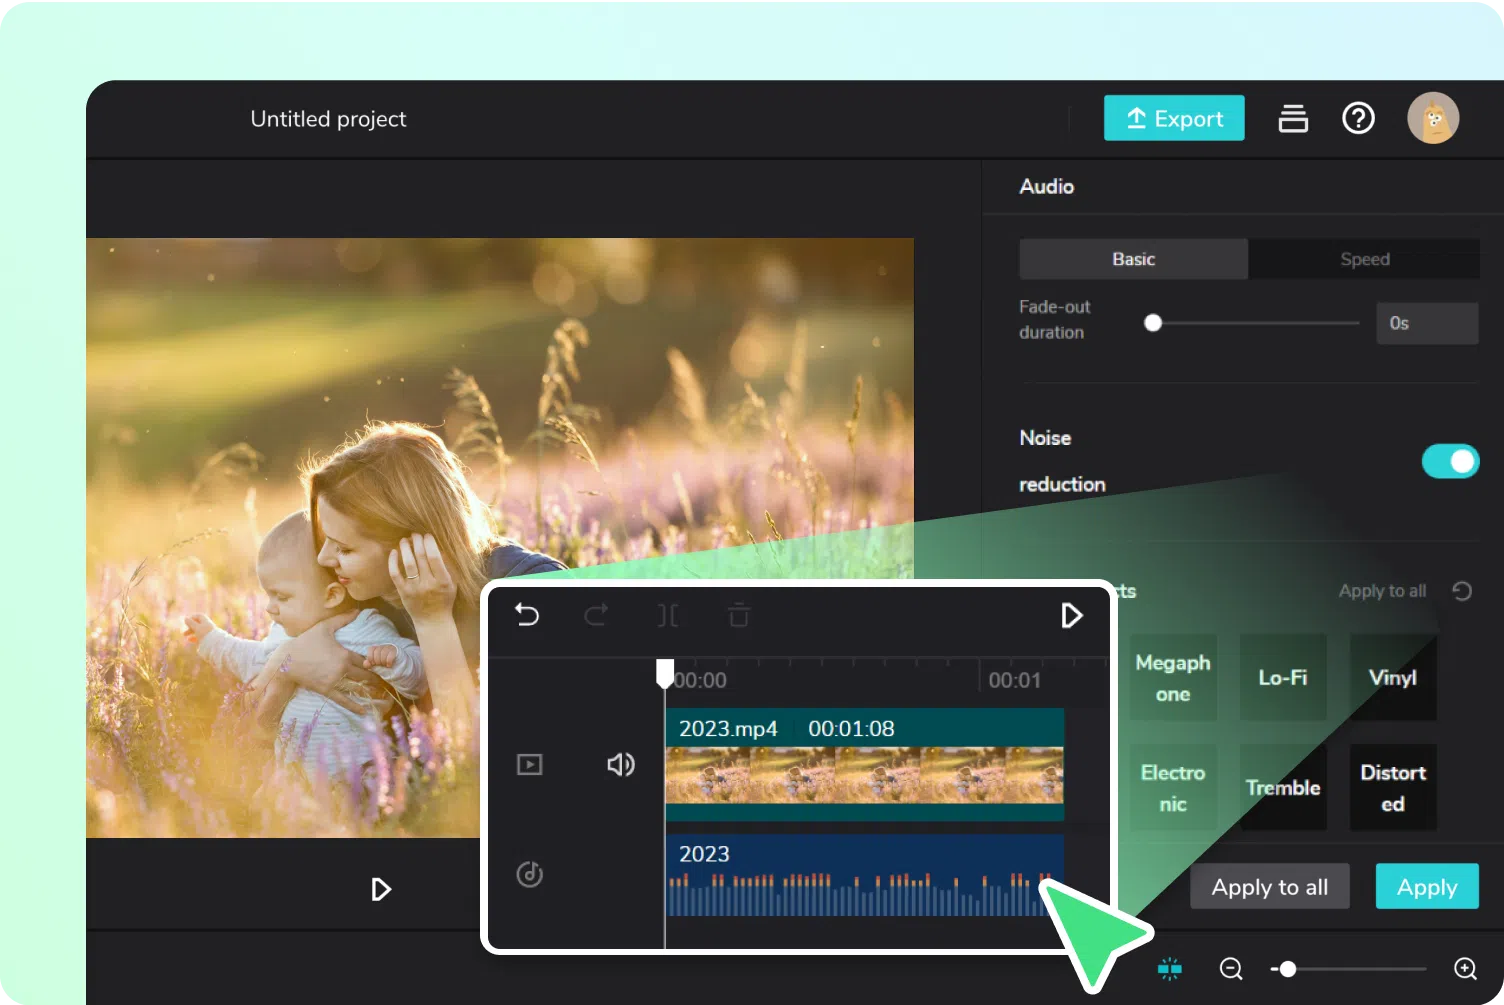Click the audio track music note icon
1504x1005 pixels.
(530, 874)
